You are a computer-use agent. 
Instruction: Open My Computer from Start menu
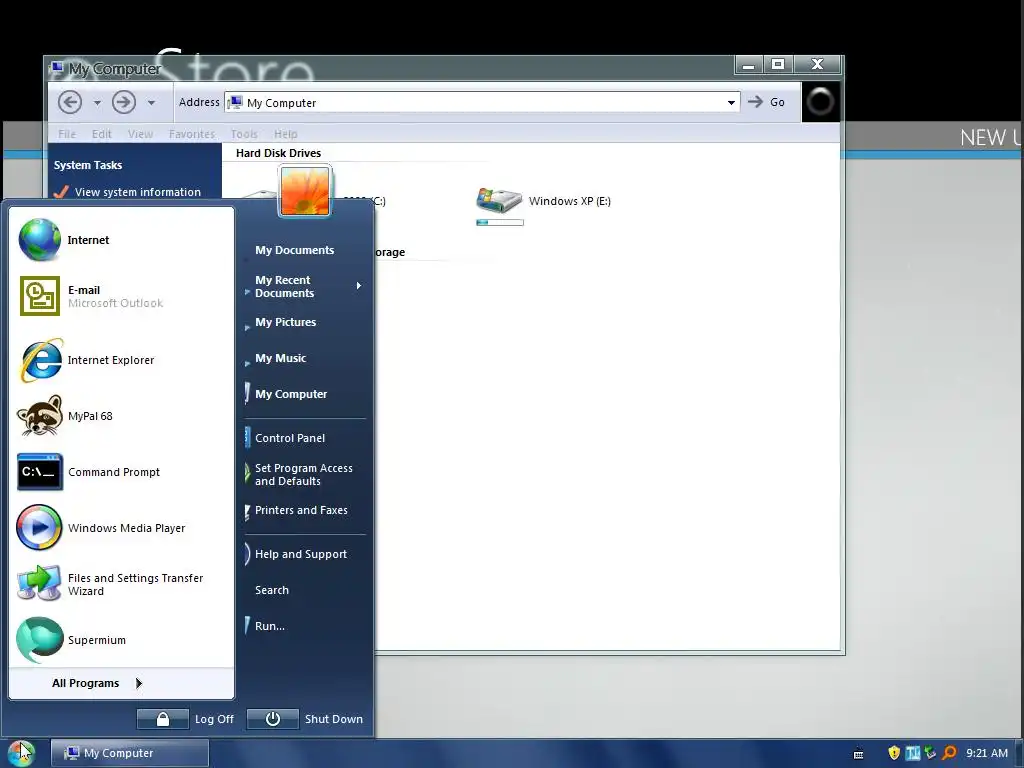pos(291,394)
